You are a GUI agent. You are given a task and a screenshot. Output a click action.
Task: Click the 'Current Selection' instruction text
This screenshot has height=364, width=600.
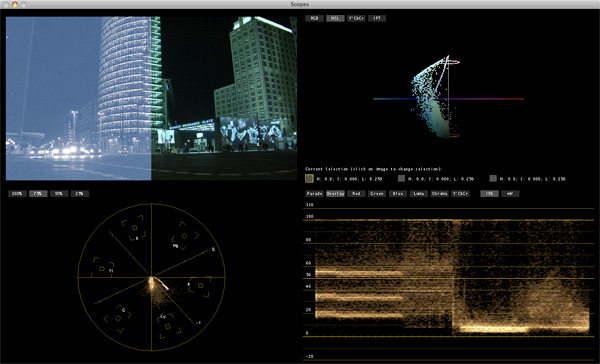[374, 169]
